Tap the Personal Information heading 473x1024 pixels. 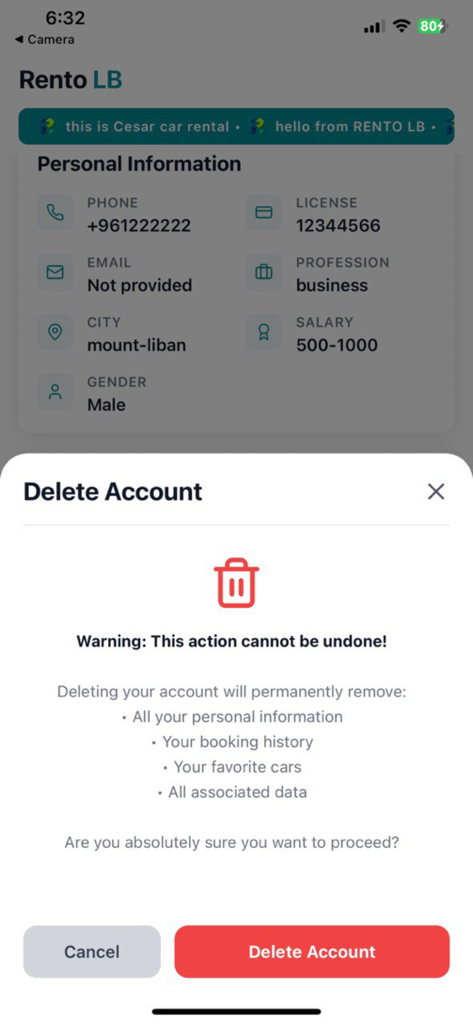point(139,163)
